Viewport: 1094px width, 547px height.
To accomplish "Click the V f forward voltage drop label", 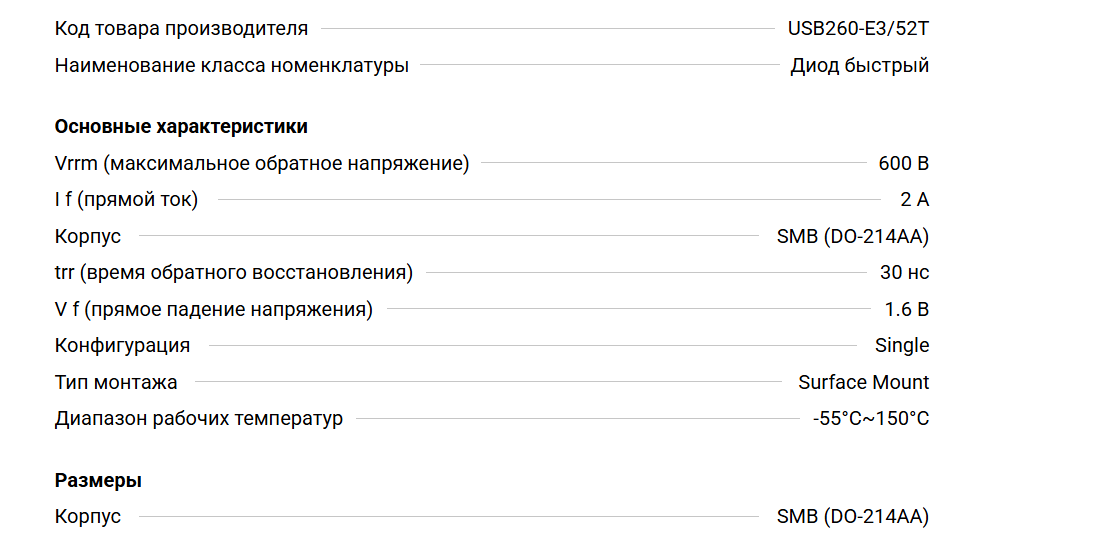I will (213, 309).
